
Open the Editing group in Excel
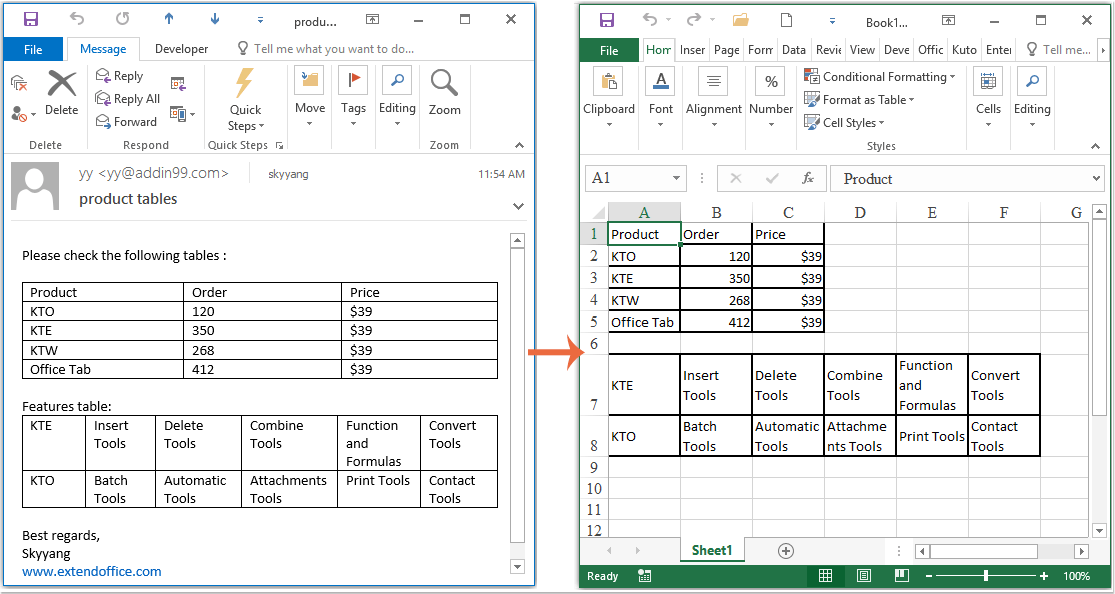1032,99
